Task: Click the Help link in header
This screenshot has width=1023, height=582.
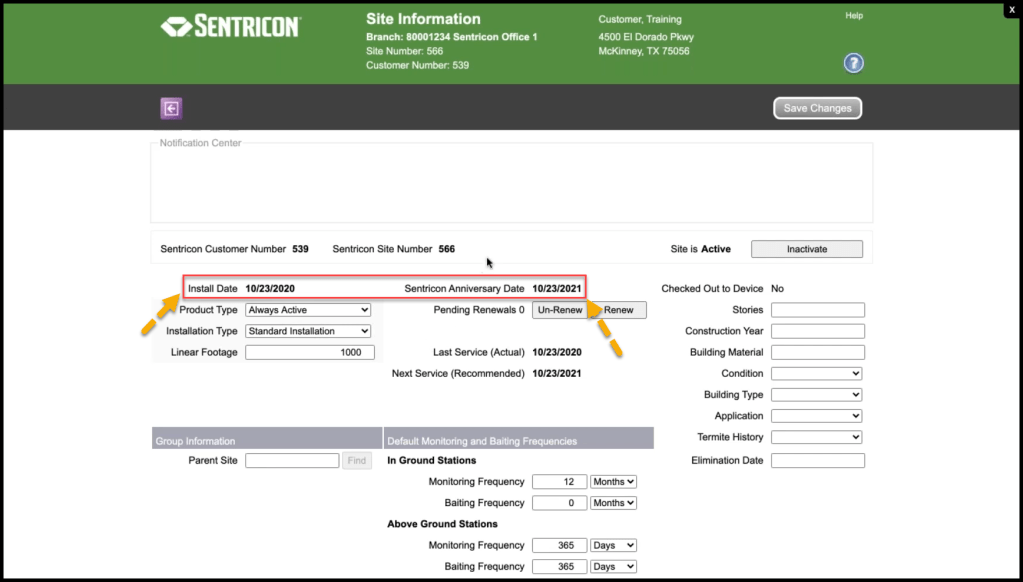Action: tap(853, 16)
